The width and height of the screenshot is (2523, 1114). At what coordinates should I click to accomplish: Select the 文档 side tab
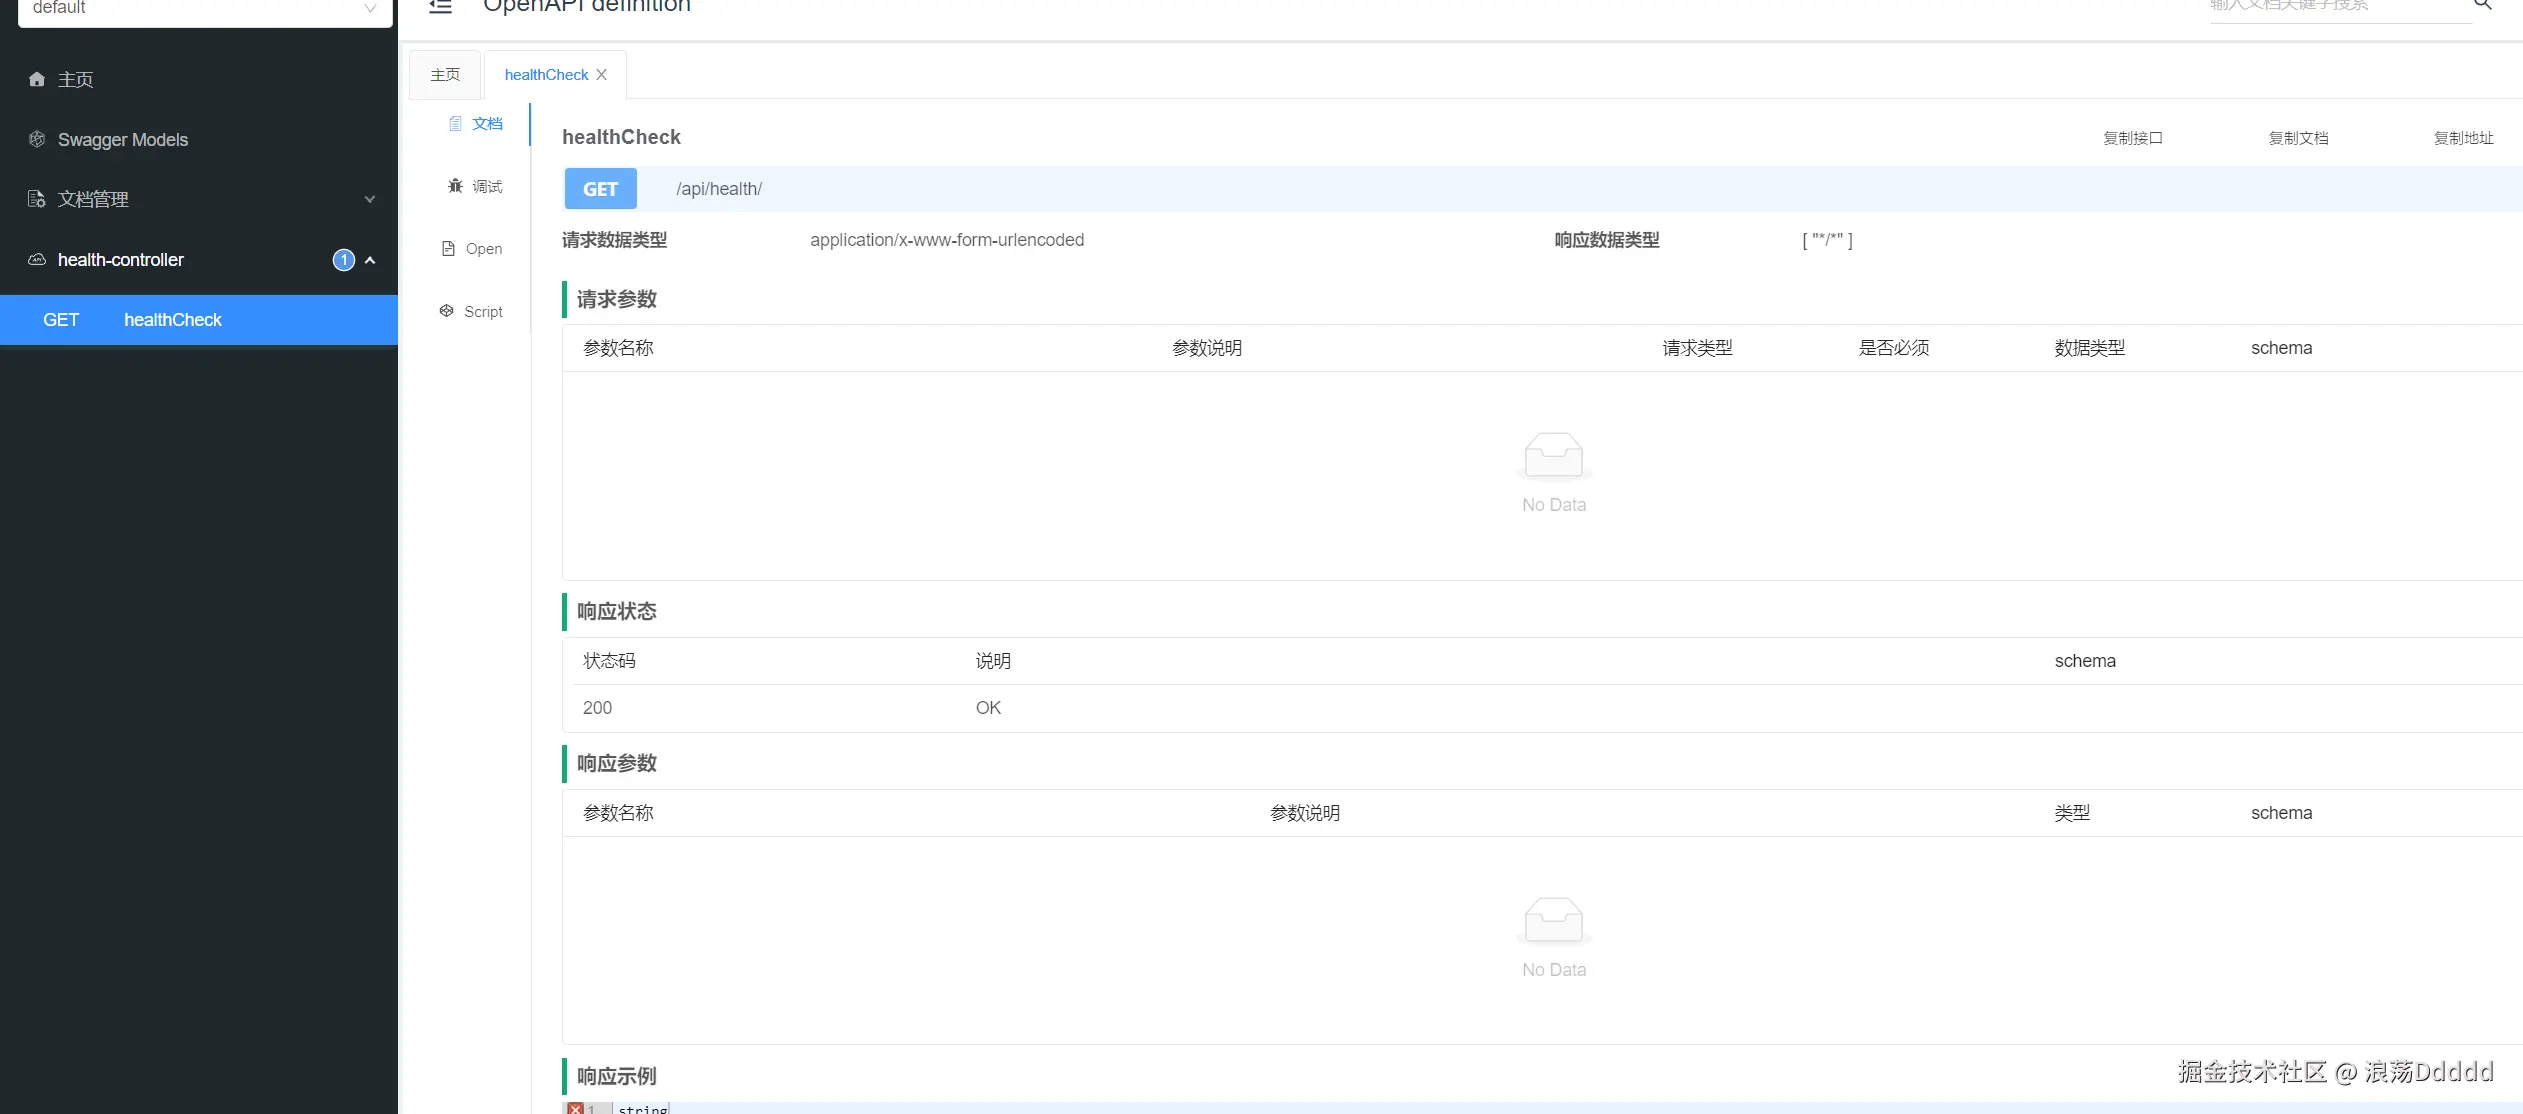click(x=476, y=123)
